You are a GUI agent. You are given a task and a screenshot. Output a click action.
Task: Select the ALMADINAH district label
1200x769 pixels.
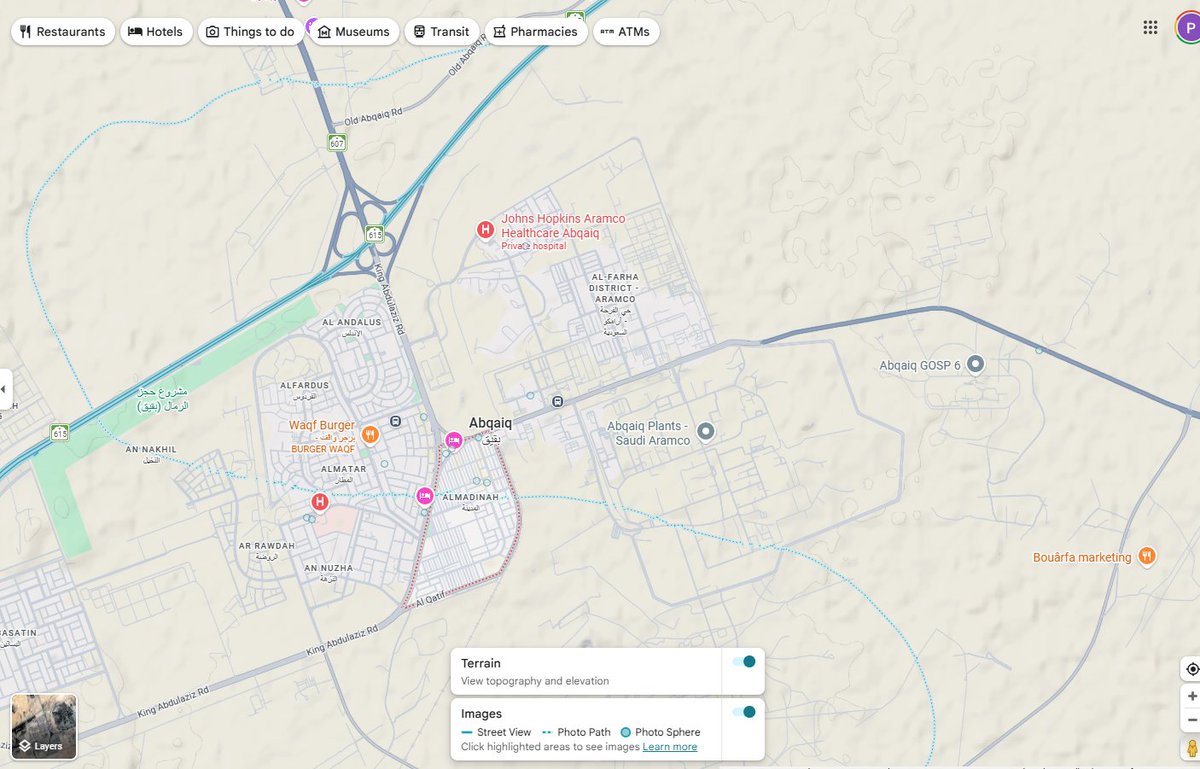click(470, 496)
